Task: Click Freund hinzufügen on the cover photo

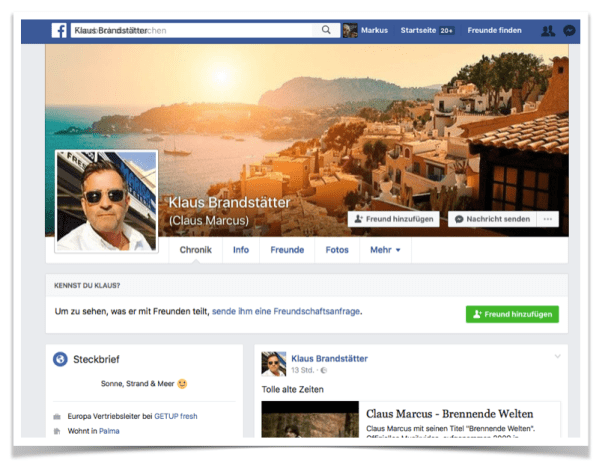Action: [x=394, y=219]
